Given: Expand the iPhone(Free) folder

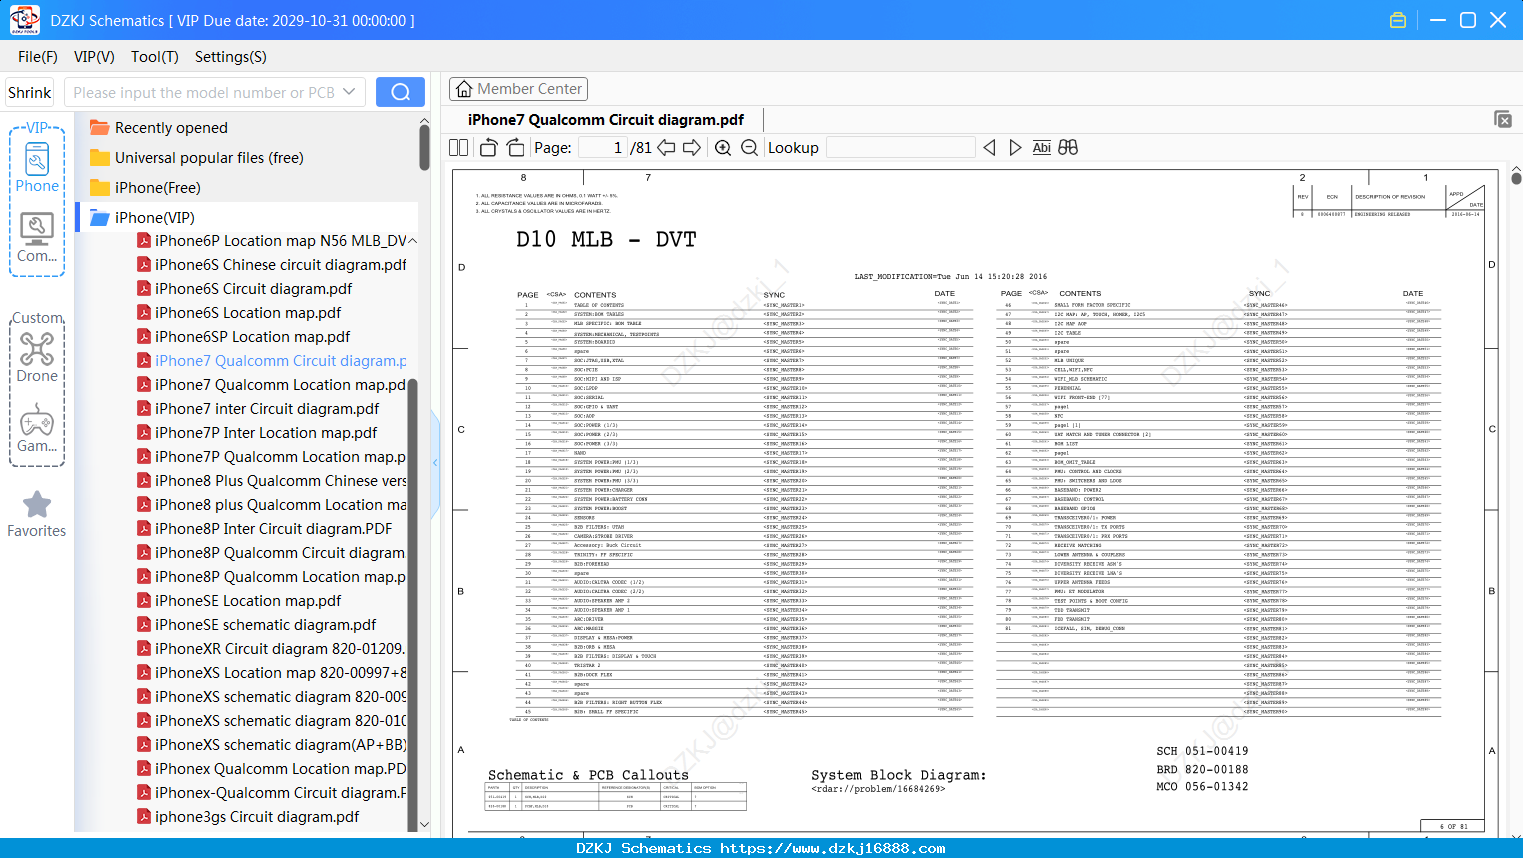Looking at the screenshot, I should click(x=155, y=188).
